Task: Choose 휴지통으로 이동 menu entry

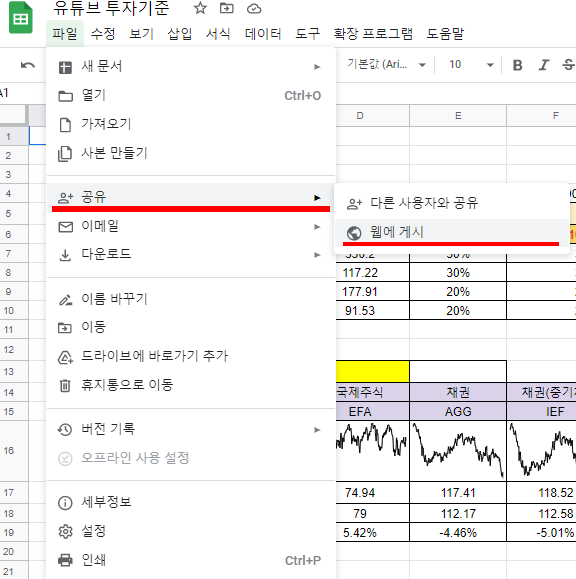Action: click(191, 385)
